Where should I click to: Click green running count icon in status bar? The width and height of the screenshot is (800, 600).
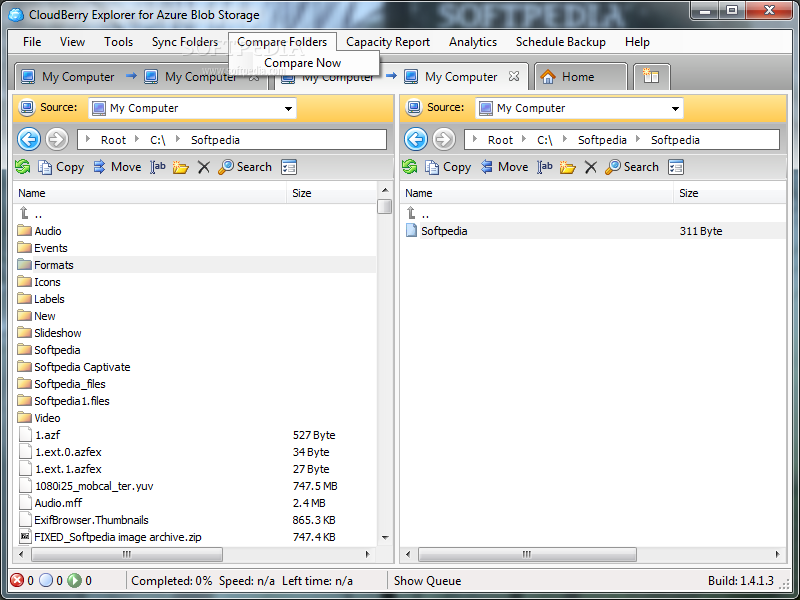[x=74, y=580]
